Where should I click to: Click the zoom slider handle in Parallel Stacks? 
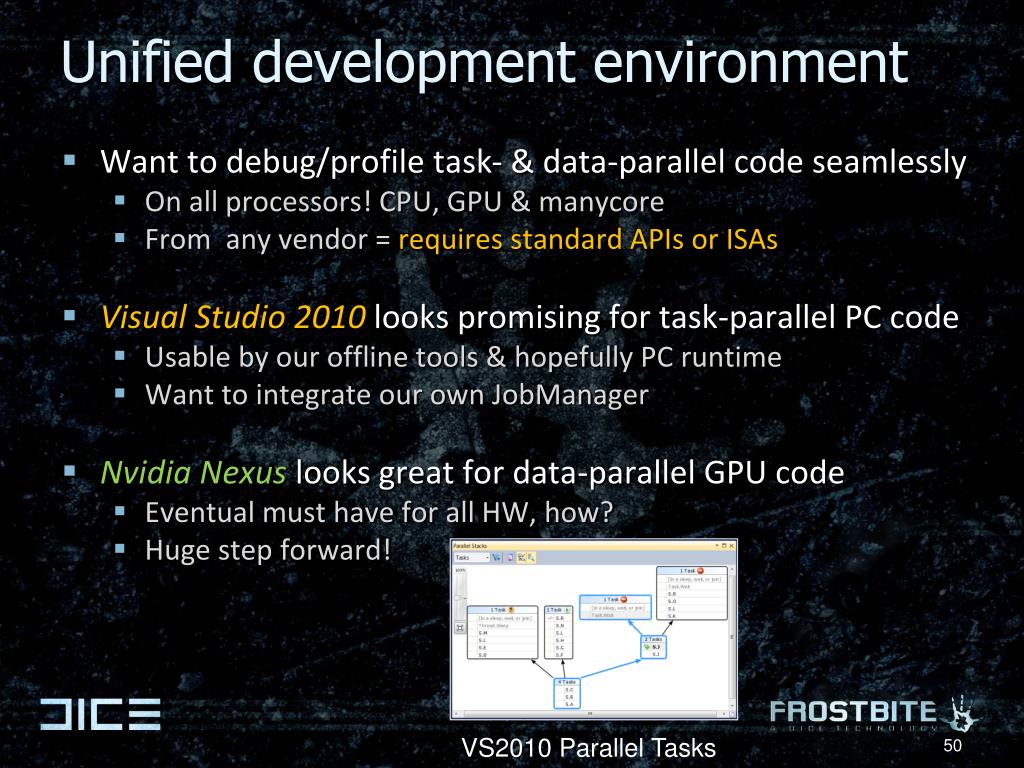460,598
